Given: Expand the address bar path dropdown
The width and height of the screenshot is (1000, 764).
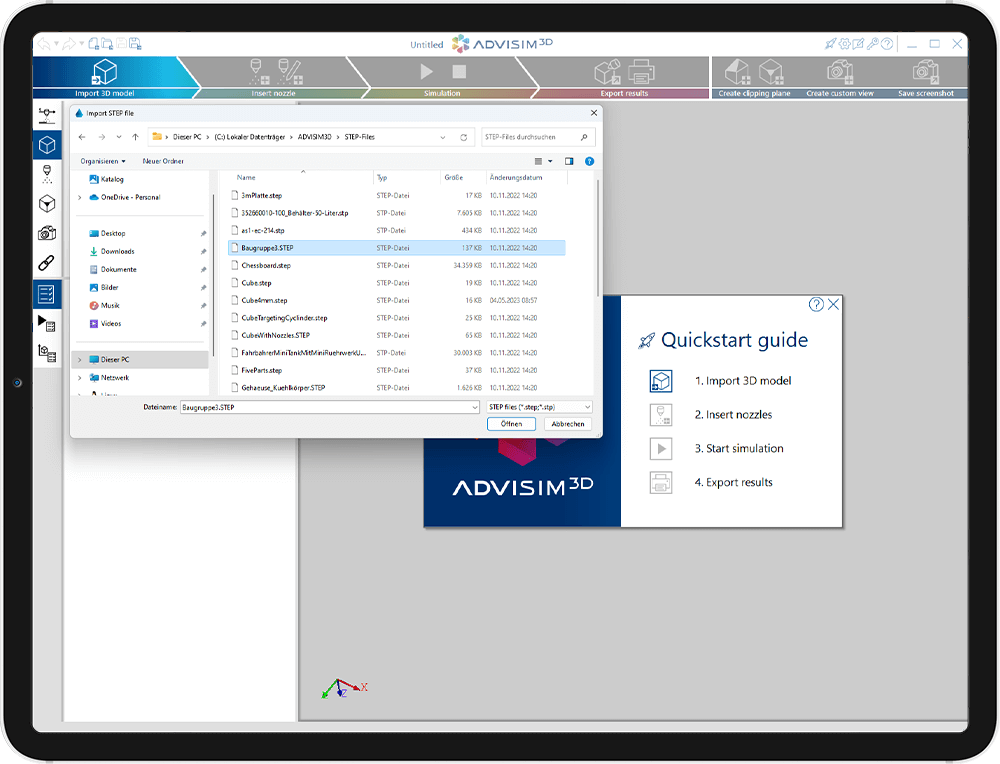Looking at the screenshot, I should tap(443, 137).
